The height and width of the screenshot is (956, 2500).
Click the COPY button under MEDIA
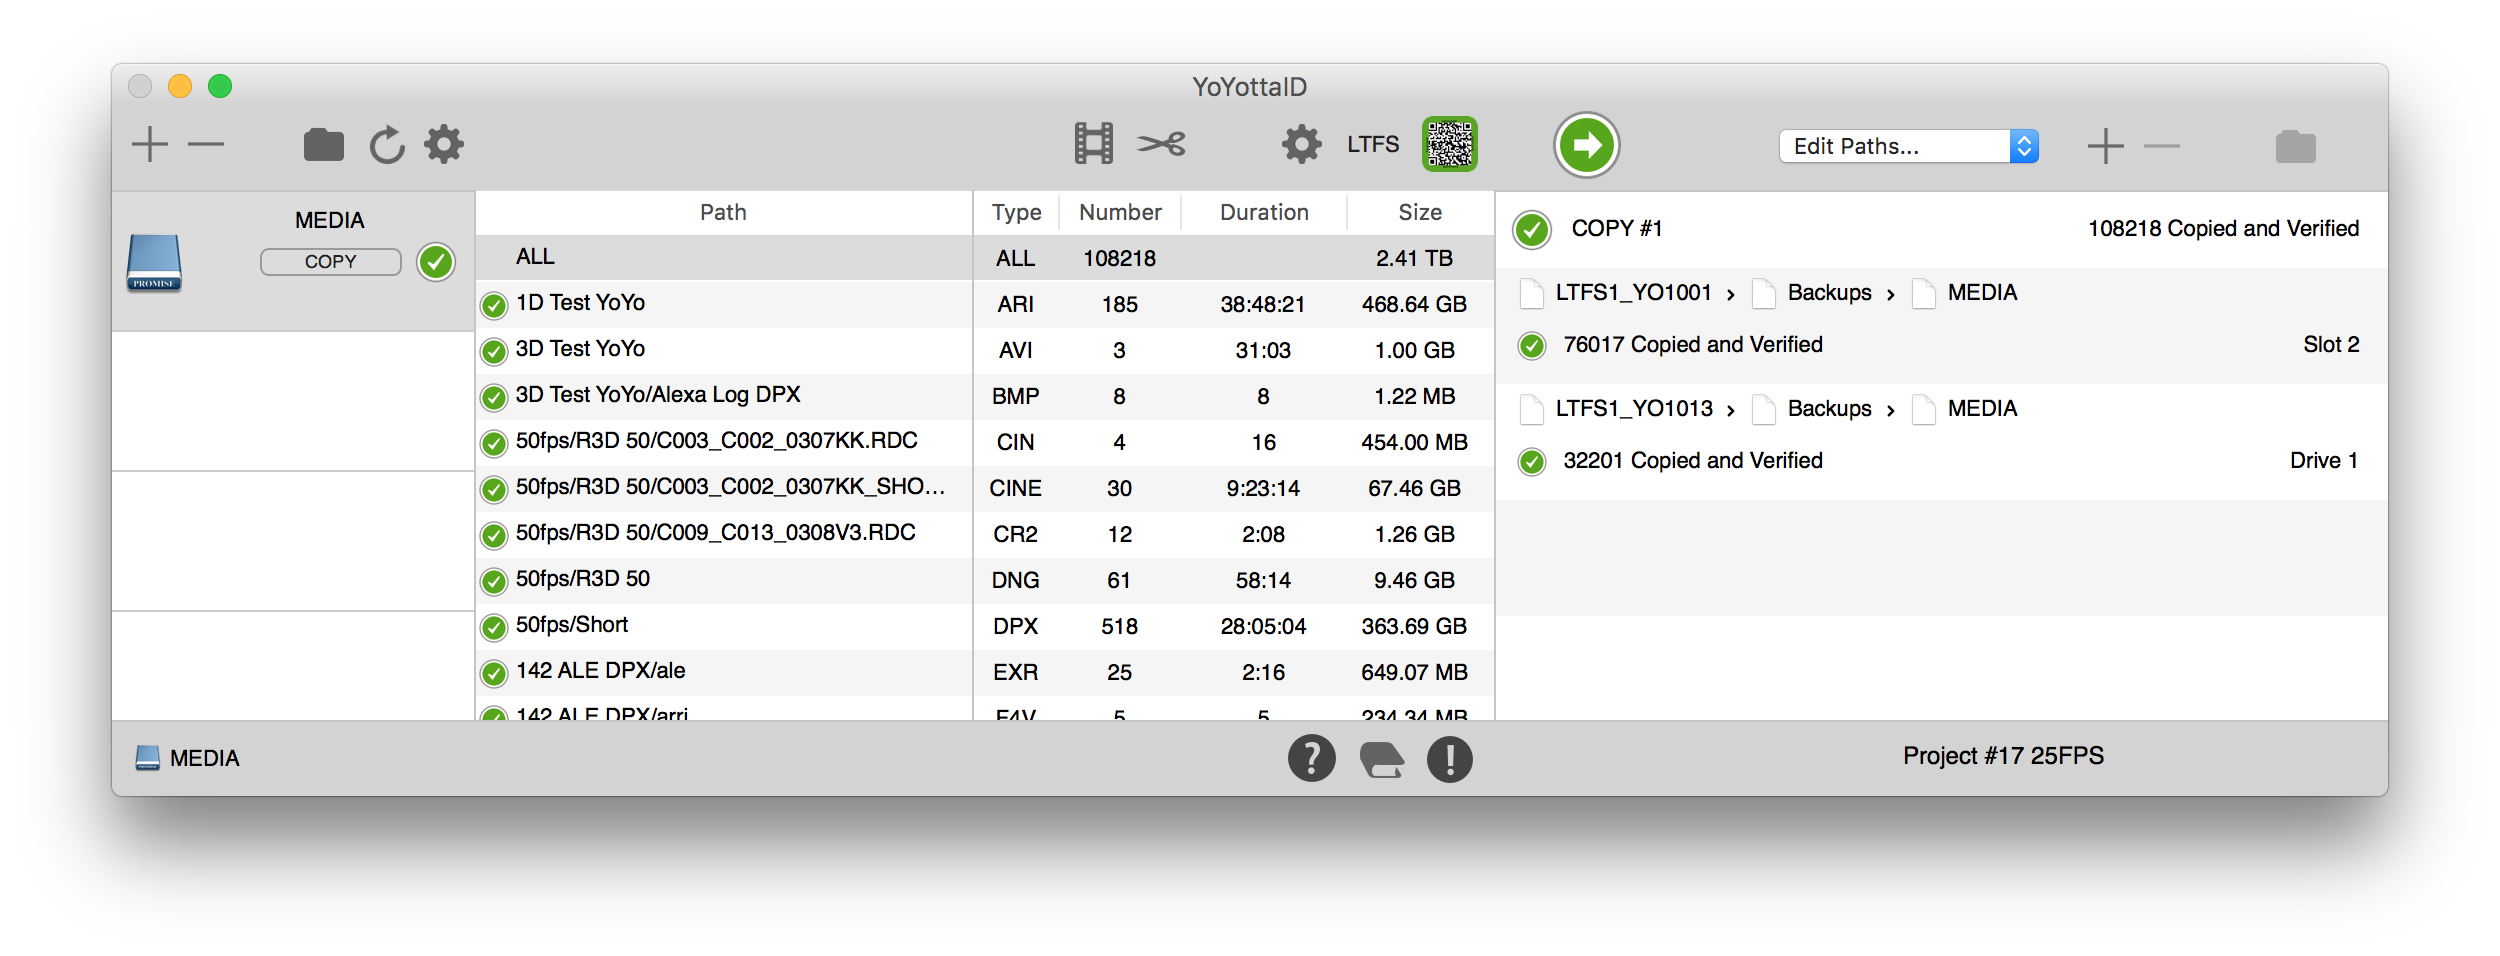[x=330, y=261]
